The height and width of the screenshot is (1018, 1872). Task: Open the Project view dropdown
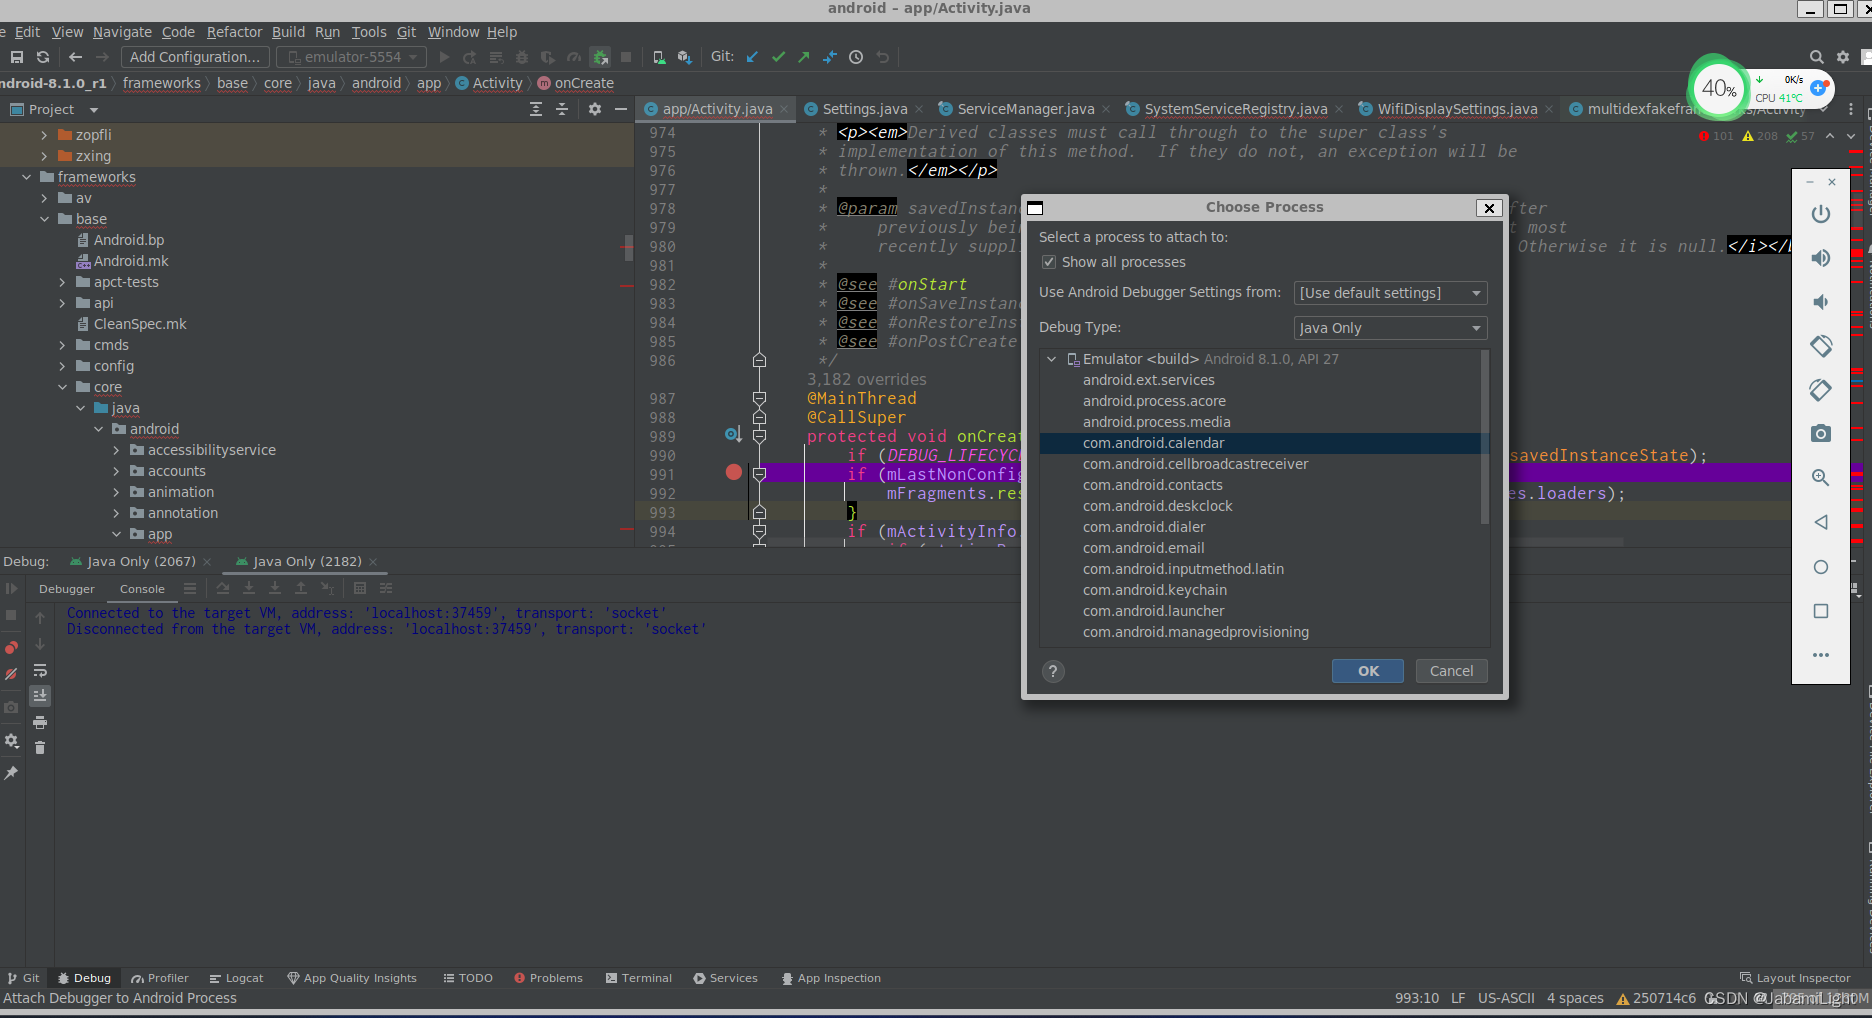(x=94, y=110)
